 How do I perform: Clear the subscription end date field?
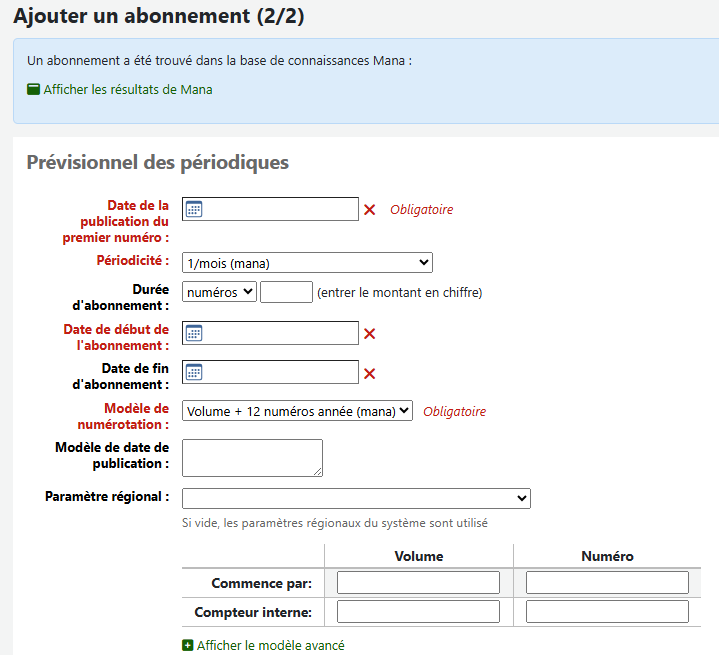(369, 373)
